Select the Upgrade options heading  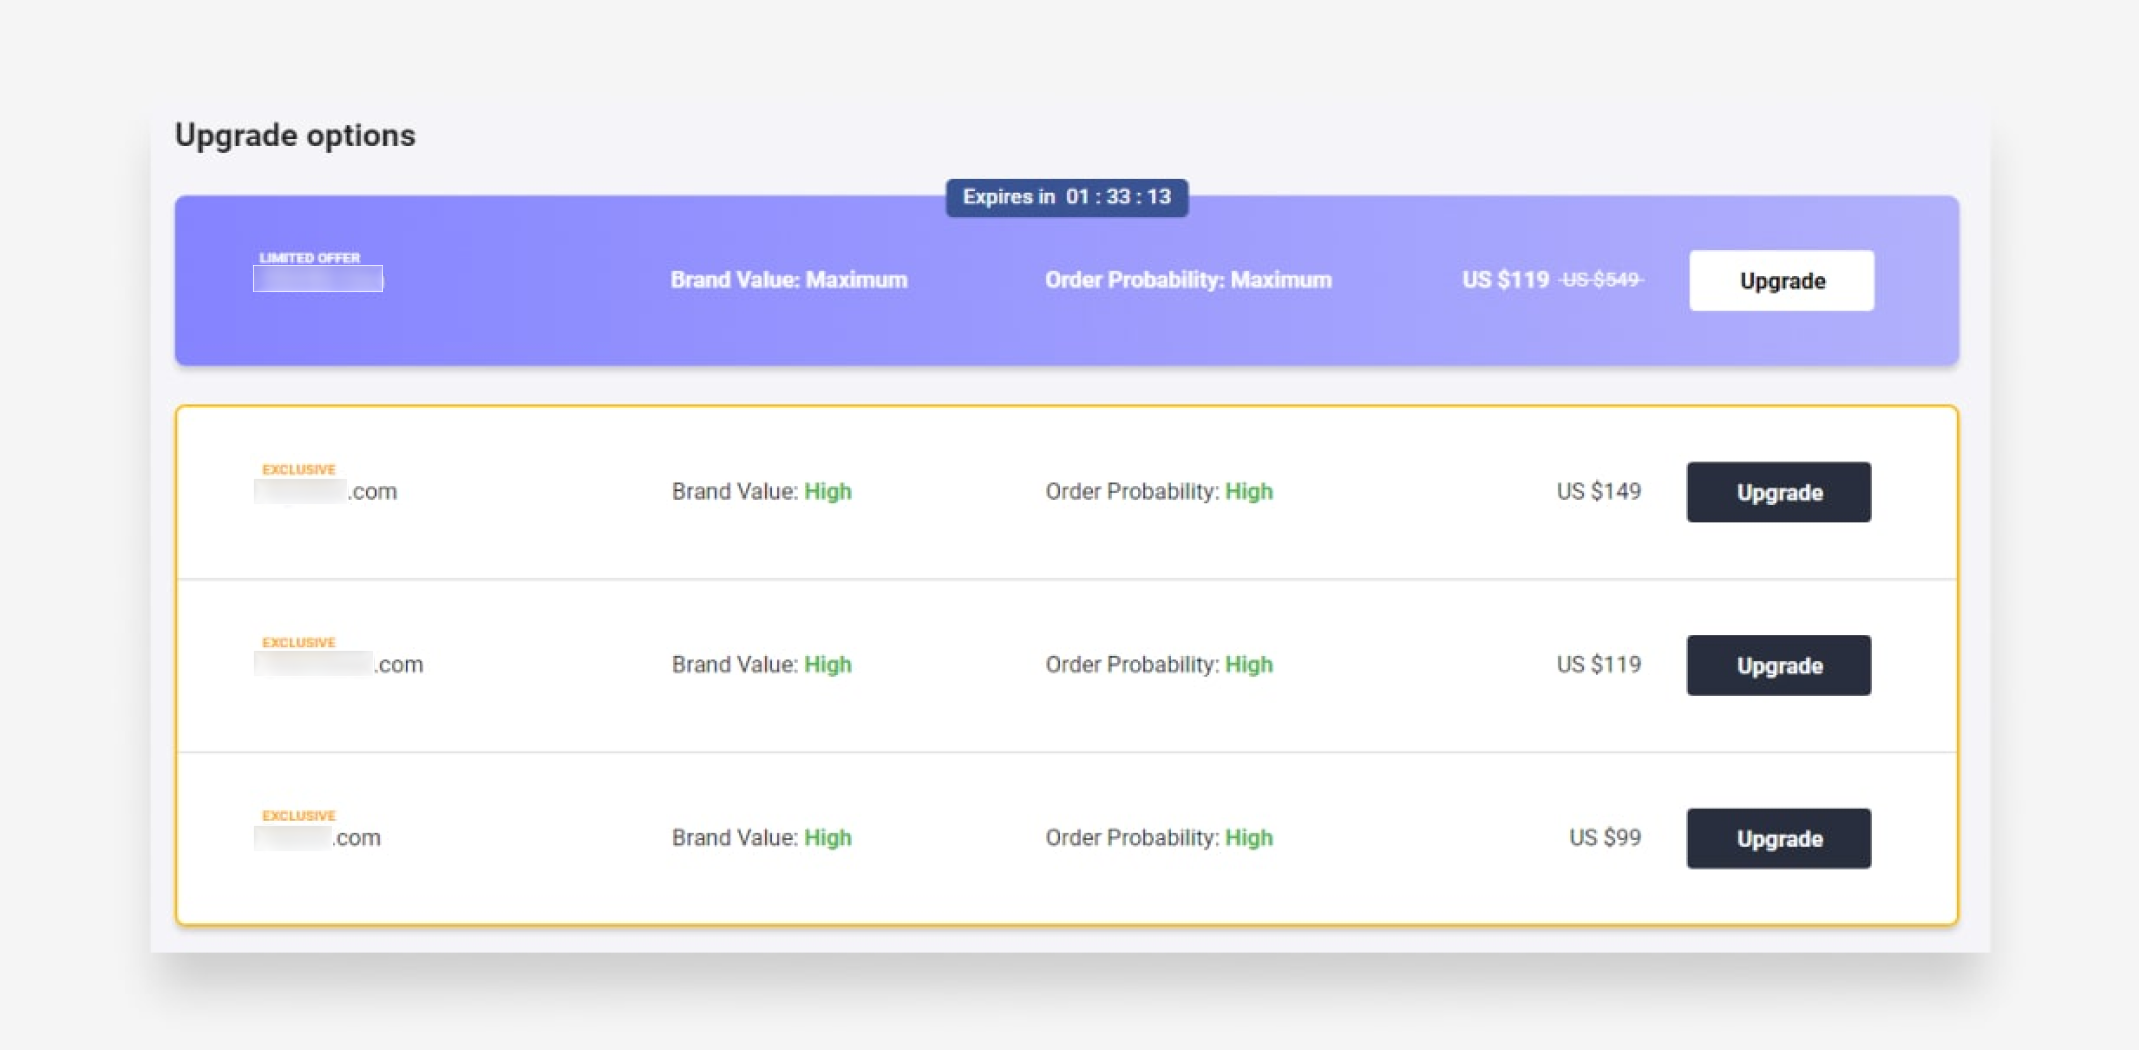click(296, 135)
